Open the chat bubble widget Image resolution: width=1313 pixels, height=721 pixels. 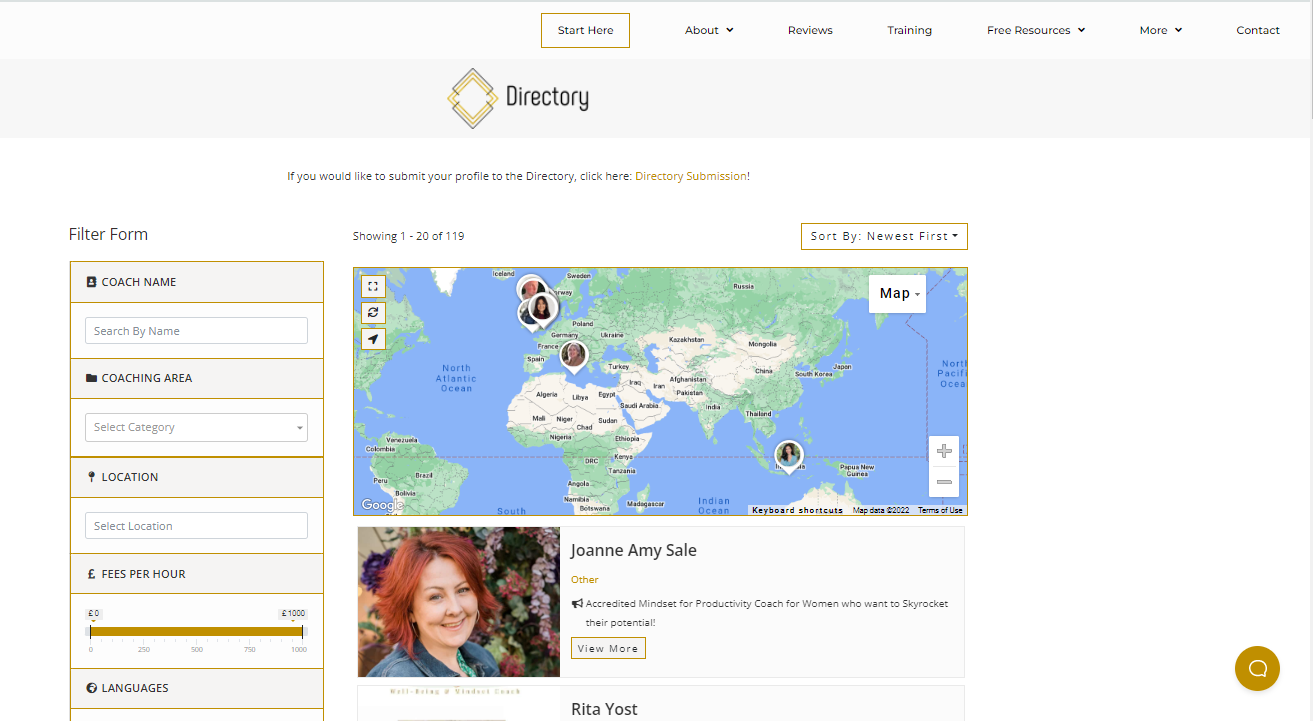click(1257, 668)
